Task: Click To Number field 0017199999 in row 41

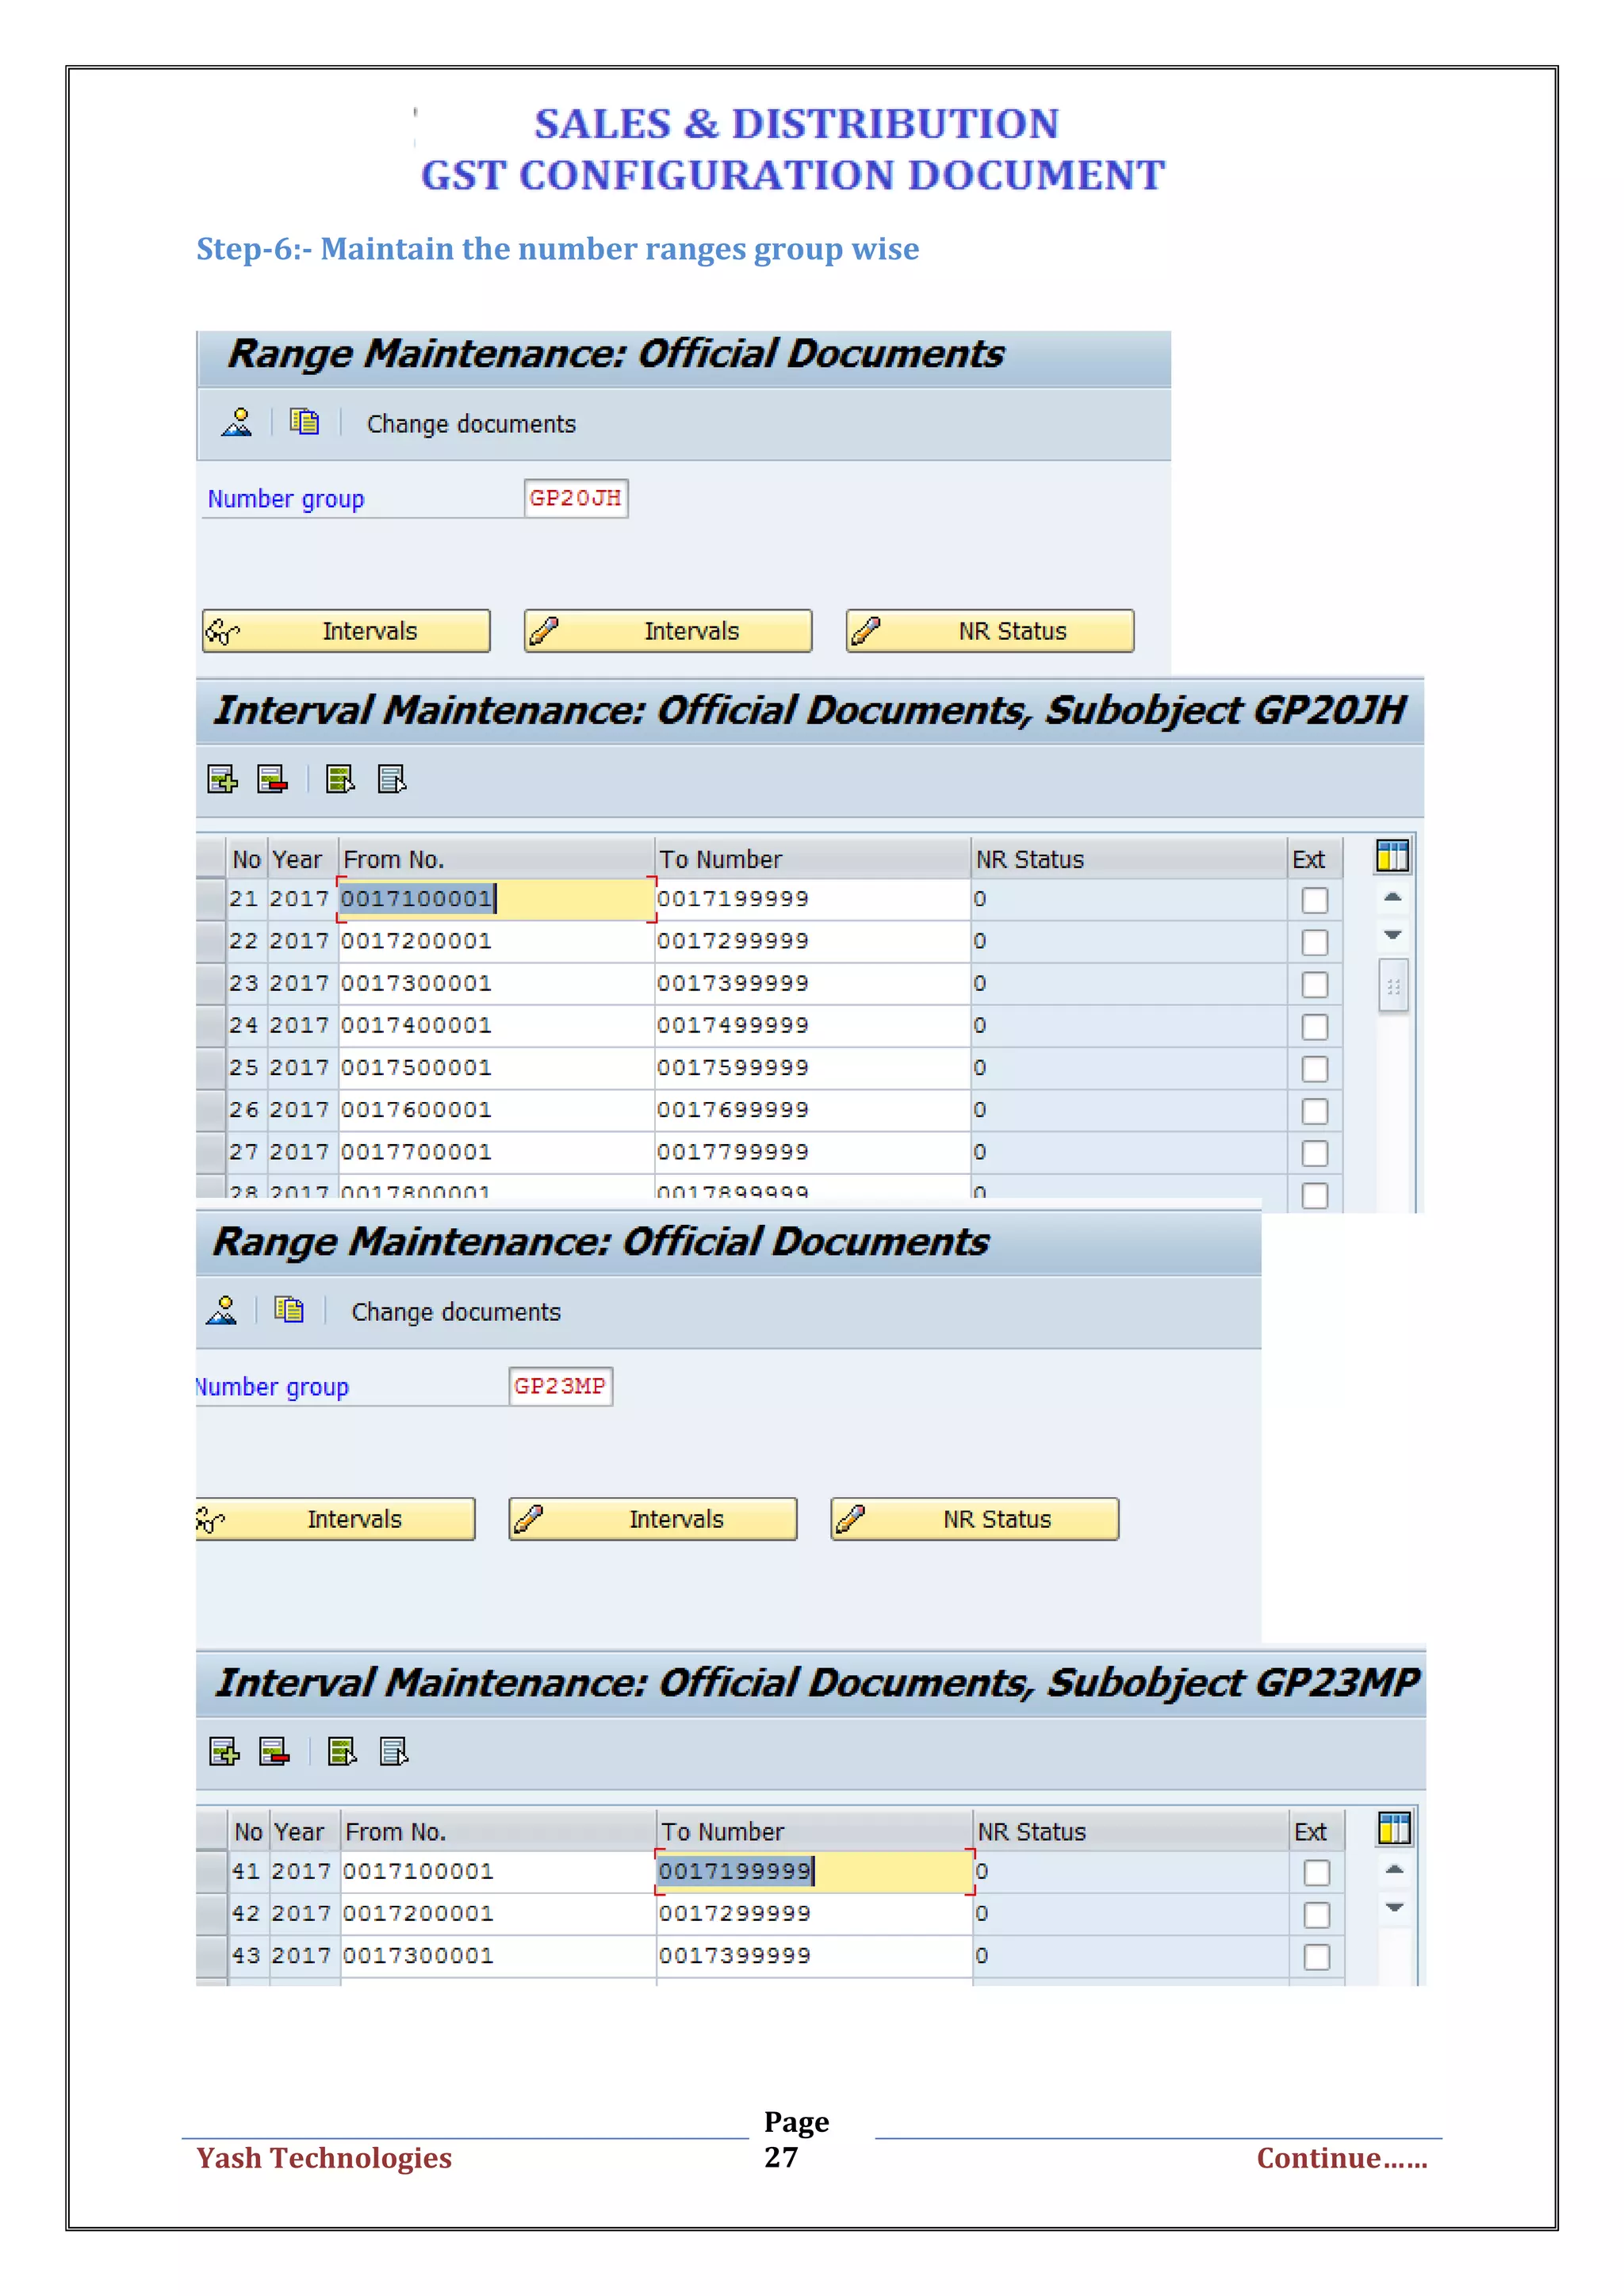Action: tap(814, 1871)
